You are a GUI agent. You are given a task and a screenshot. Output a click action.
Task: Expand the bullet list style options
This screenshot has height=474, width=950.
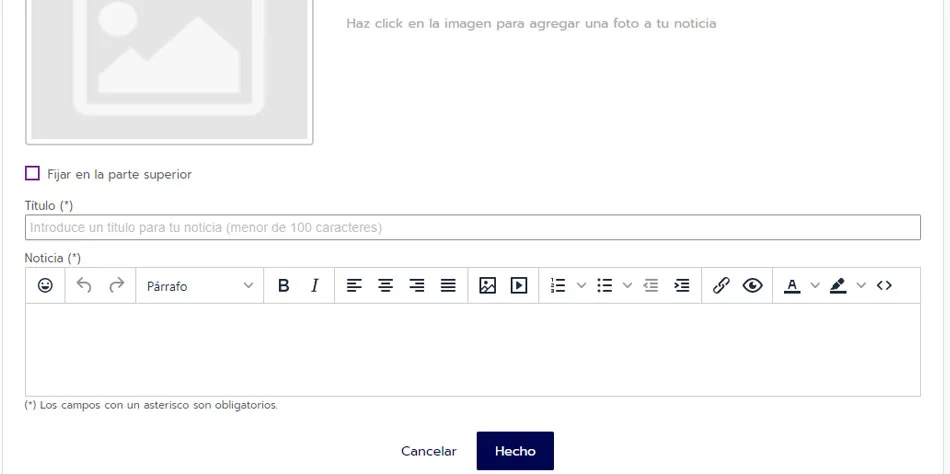coord(627,286)
